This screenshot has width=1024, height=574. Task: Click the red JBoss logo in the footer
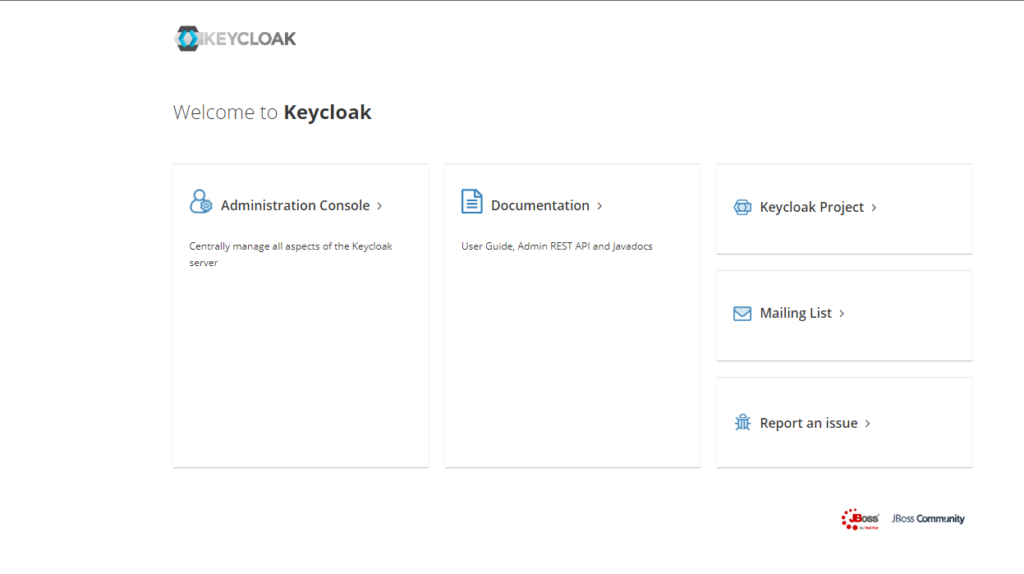pyautogui.click(x=860, y=519)
